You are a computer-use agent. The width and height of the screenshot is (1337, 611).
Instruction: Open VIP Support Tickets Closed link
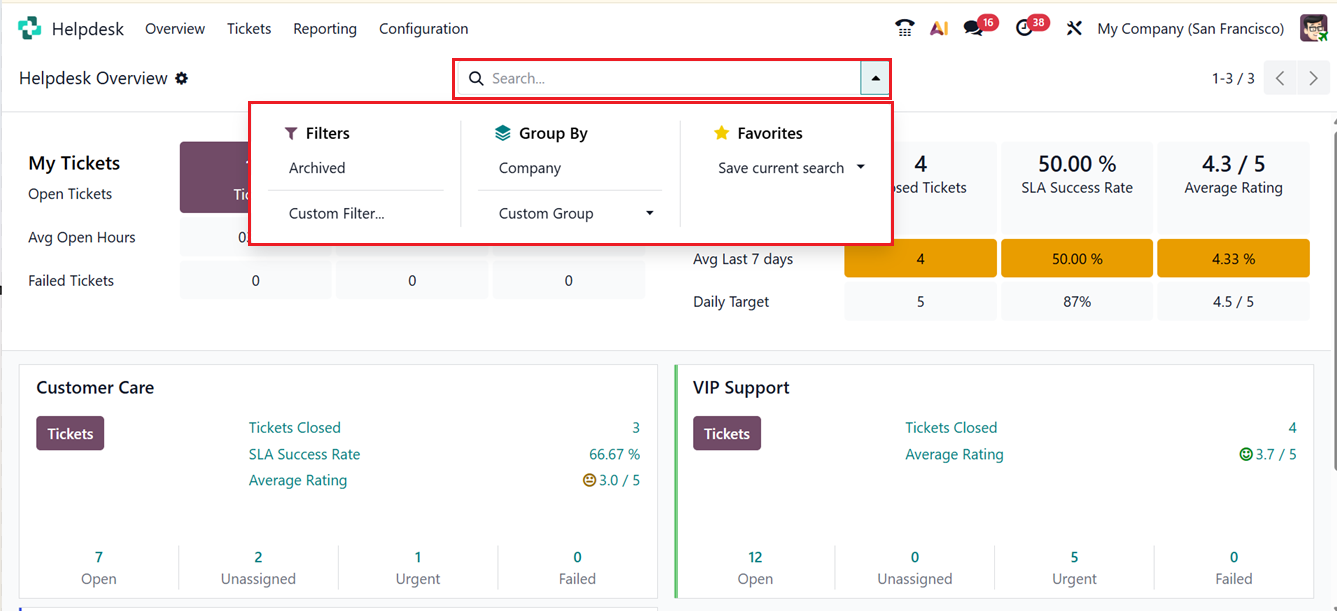pyautogui.click(x=951, y=427)
